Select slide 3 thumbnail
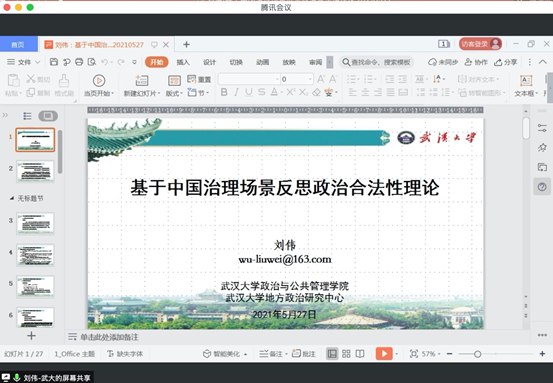Viewport: 553px width, 383px height. 35,223
